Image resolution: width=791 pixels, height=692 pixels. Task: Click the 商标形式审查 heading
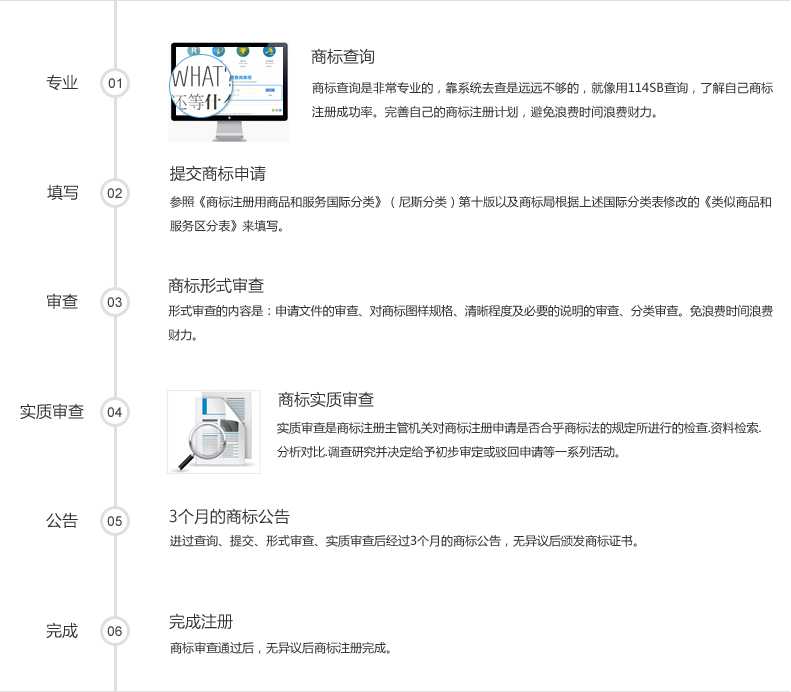click(x=216, y=285)
